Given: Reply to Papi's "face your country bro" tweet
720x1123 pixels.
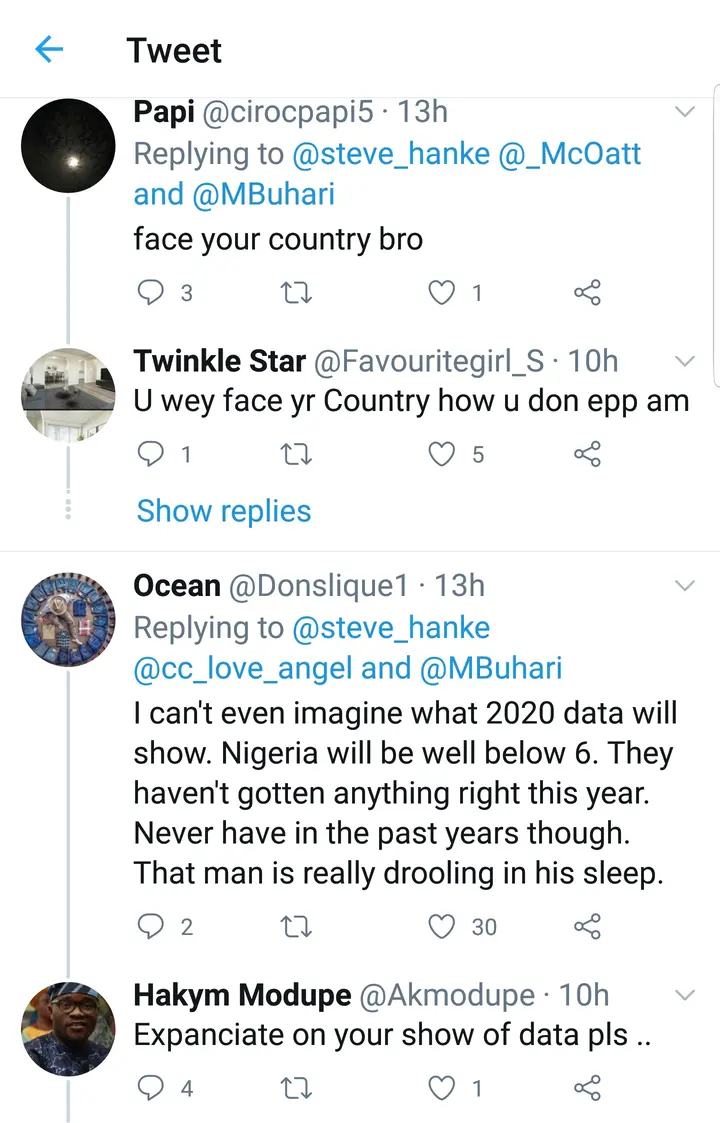Looking at the screenshot, I should [150, 292].
